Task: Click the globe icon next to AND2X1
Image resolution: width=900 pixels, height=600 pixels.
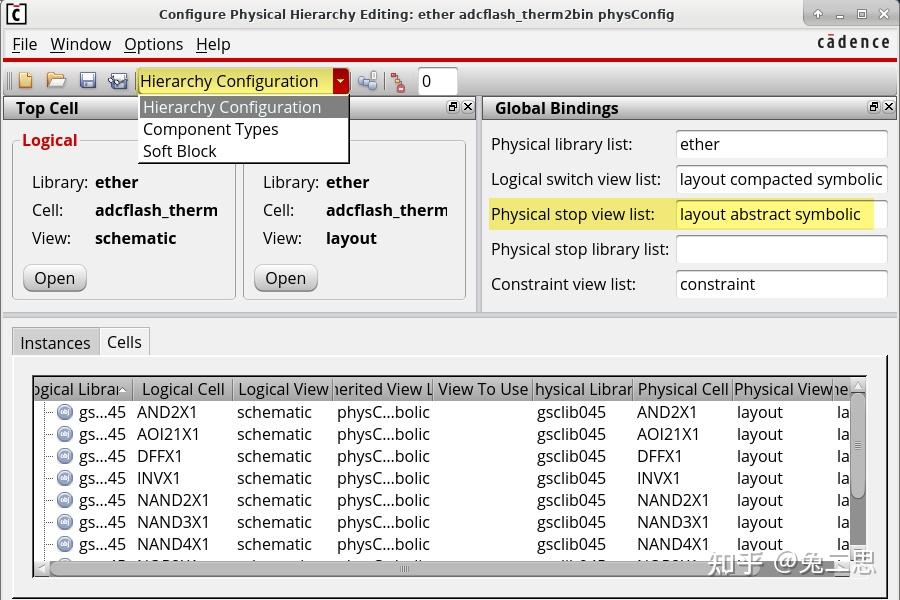Action: point(62,412)
